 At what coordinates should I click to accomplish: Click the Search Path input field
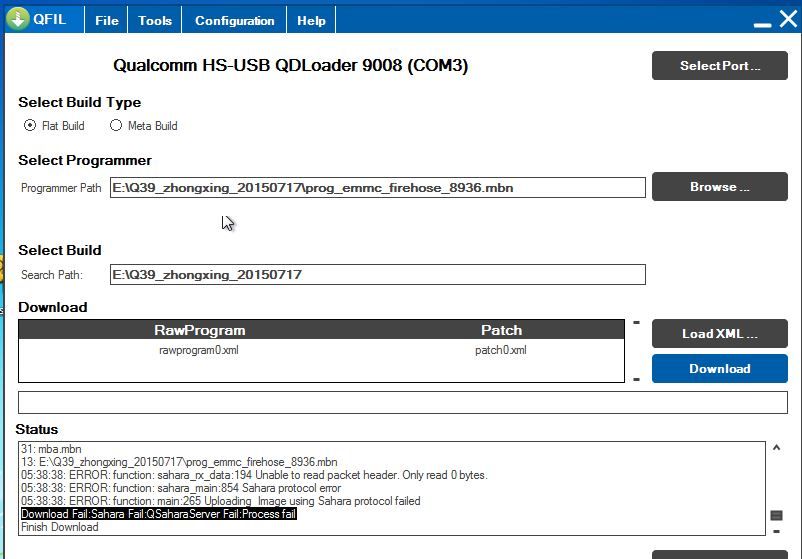click(x=377, y=275)
